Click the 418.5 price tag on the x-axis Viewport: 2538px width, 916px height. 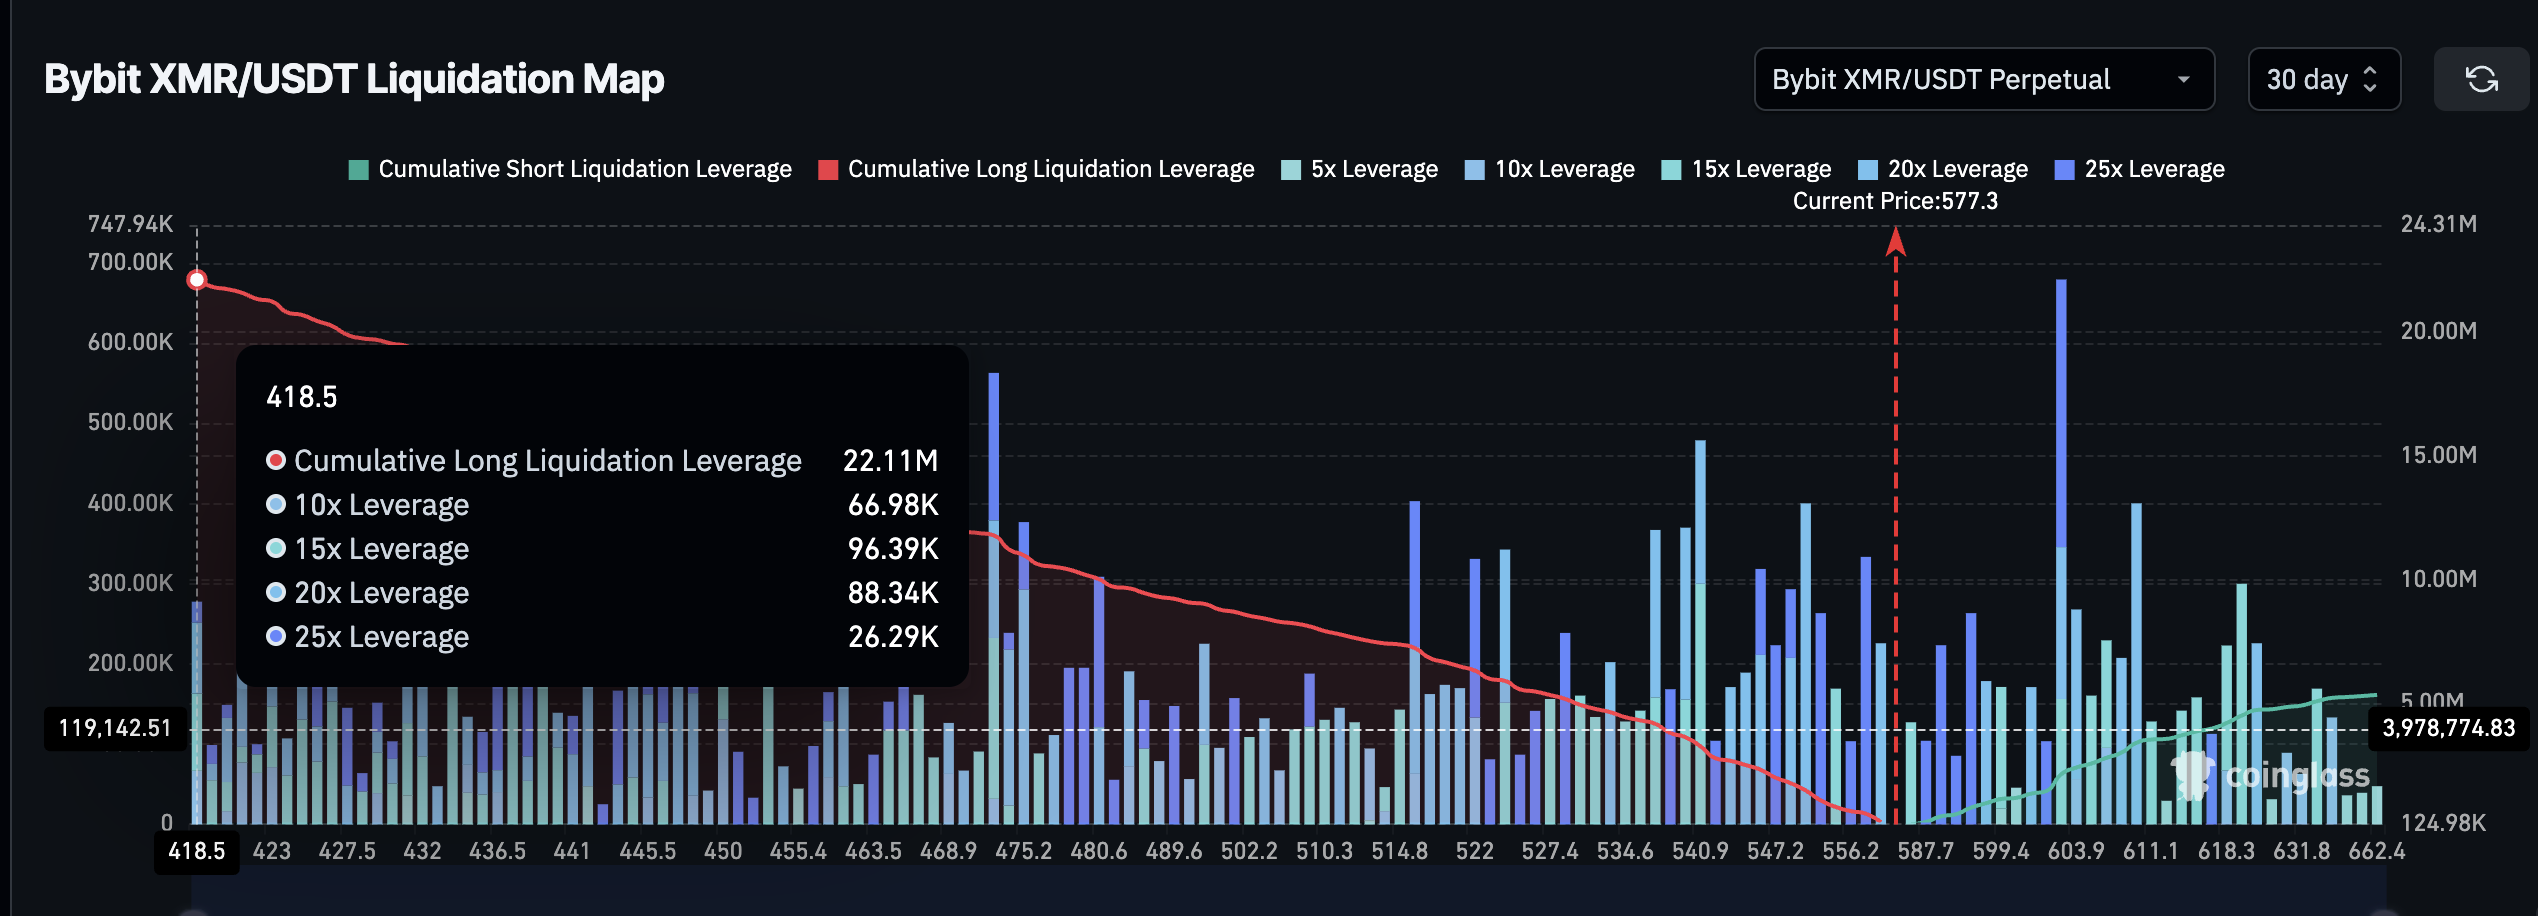click(x=196, y=851)
